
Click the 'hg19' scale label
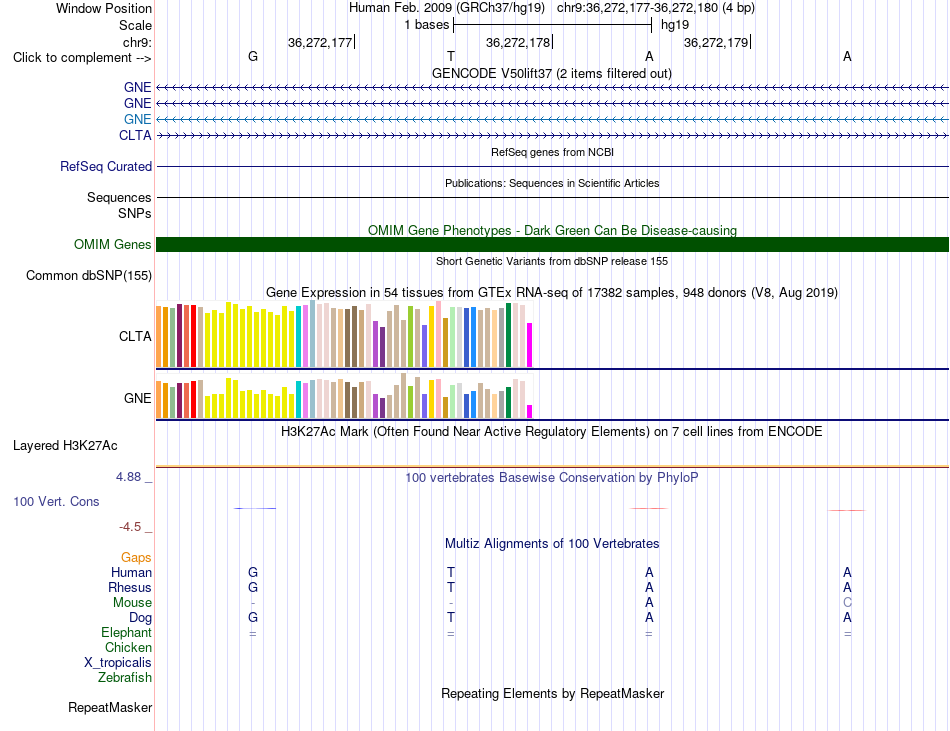point(675,25)
